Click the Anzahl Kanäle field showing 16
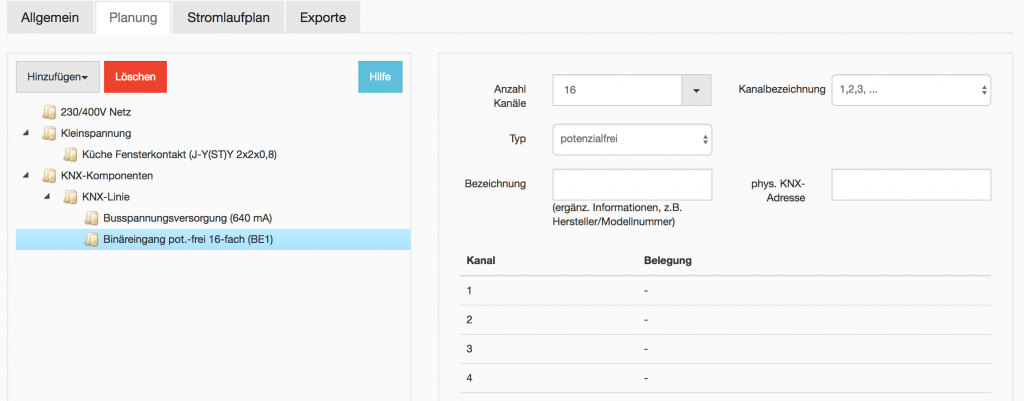The height and width of the screenshot is (401, 1024). point(617,90)
